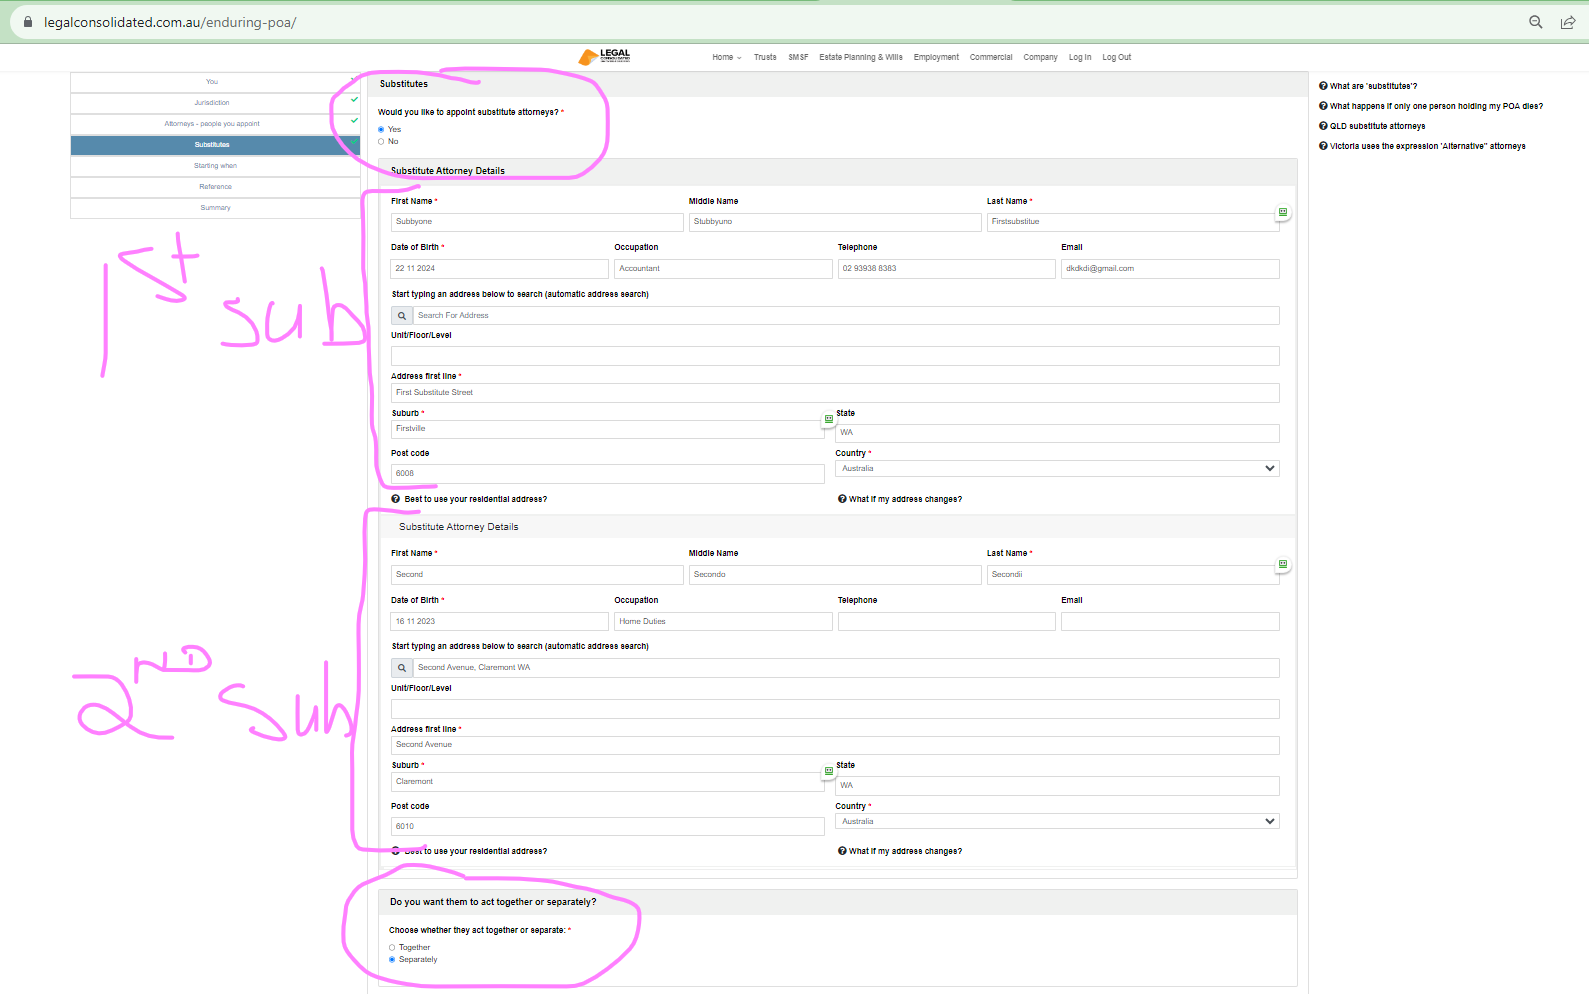The height and width of the screenshot is (994, 1589).
Task: Click the Stubbyuno middle name field
Action: tap(835, 222)
